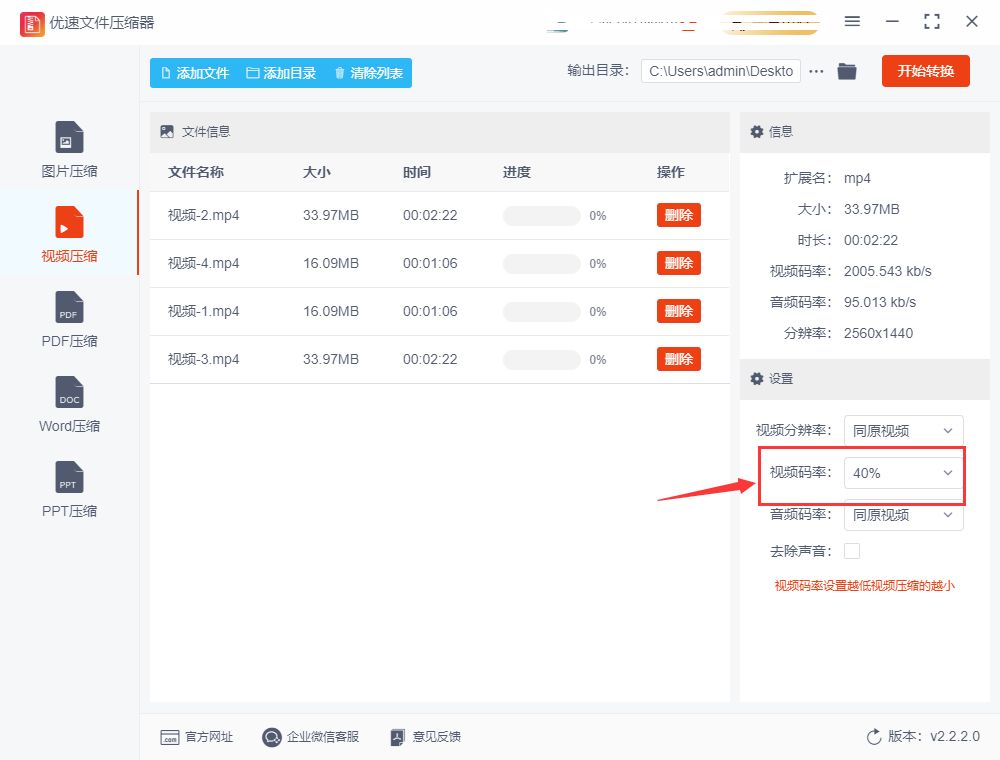1000x760 pixels.
Task: Open the hamburger menu in title bar
Action: click(x=852, y=21)
